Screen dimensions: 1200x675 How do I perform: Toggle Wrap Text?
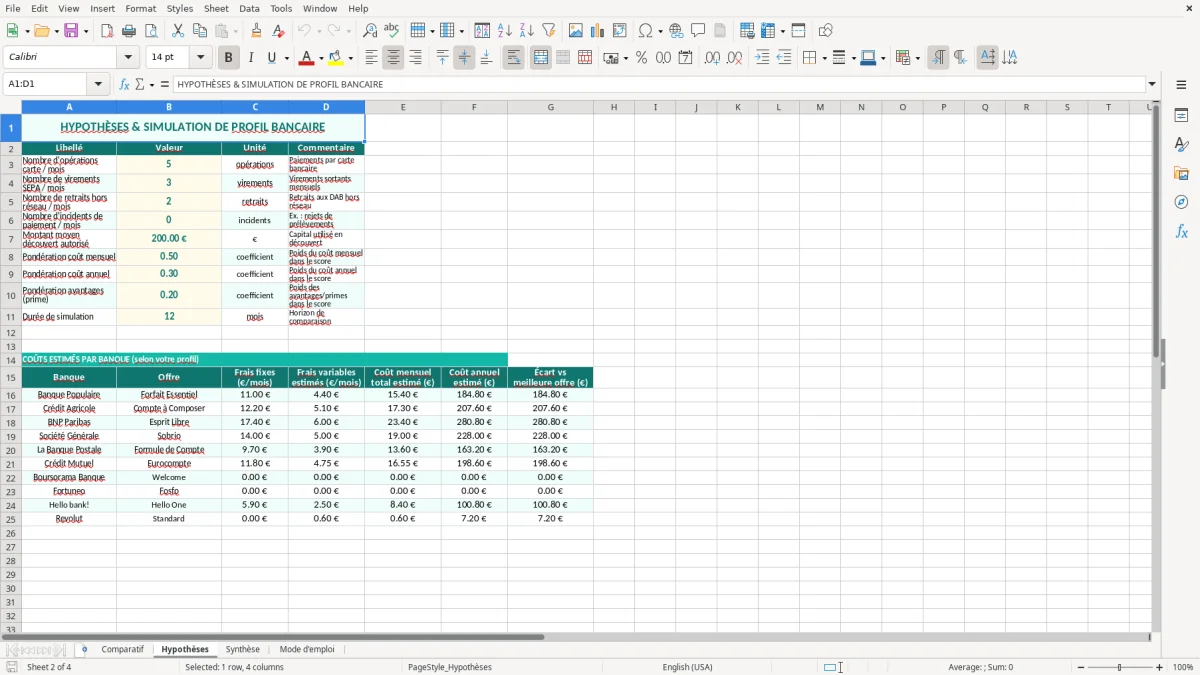513,58
